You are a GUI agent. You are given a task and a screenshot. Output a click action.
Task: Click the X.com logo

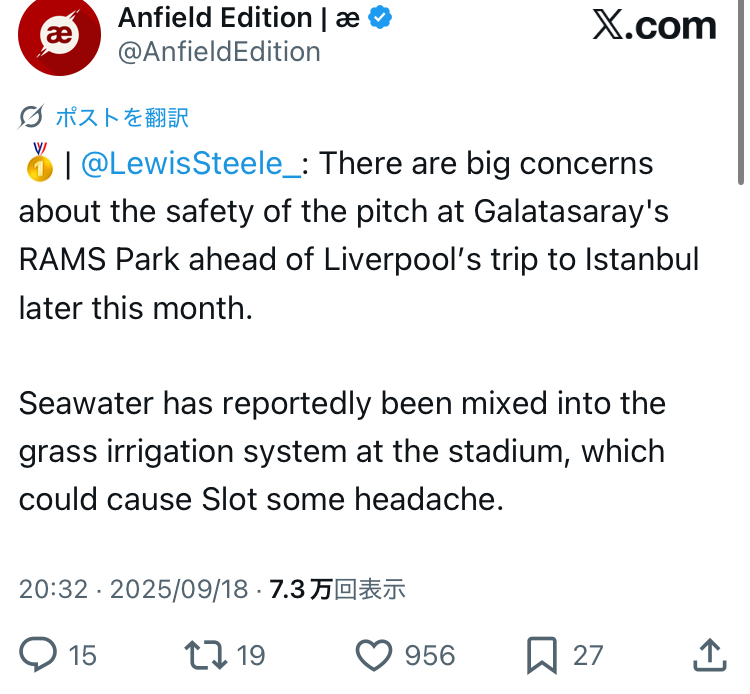[x=654, y=26]
